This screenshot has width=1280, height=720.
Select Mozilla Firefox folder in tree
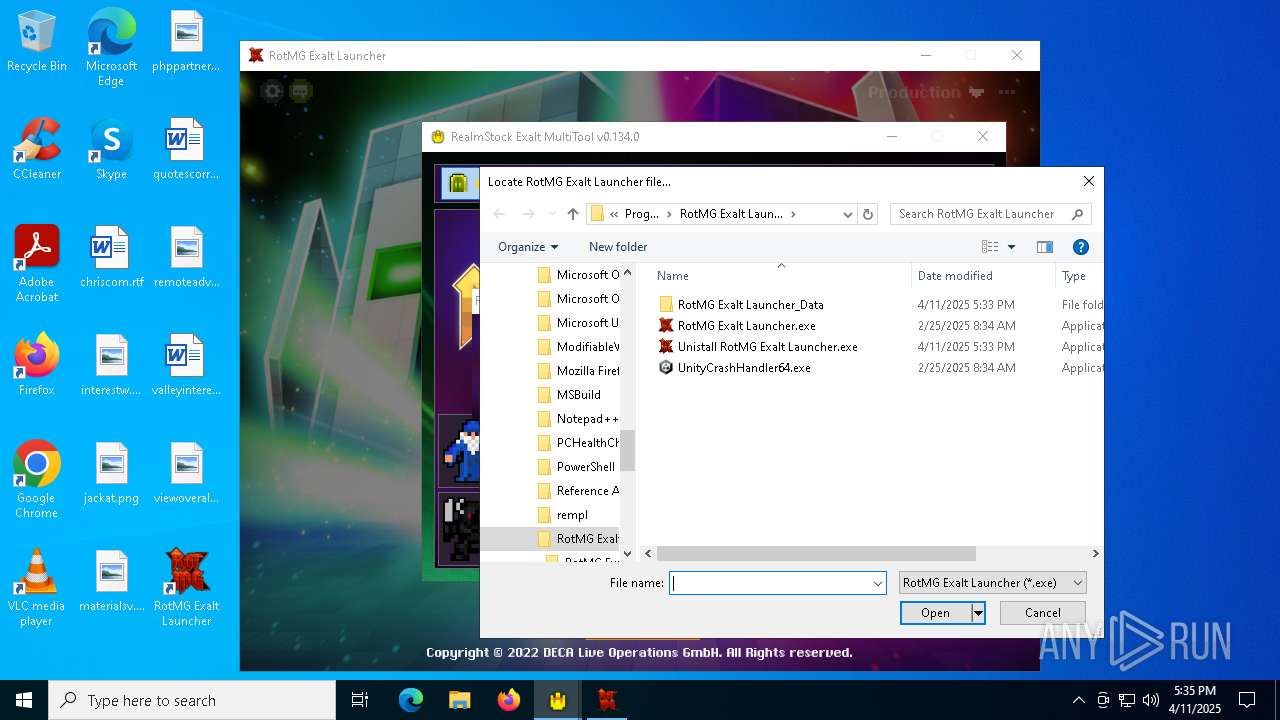578,371
